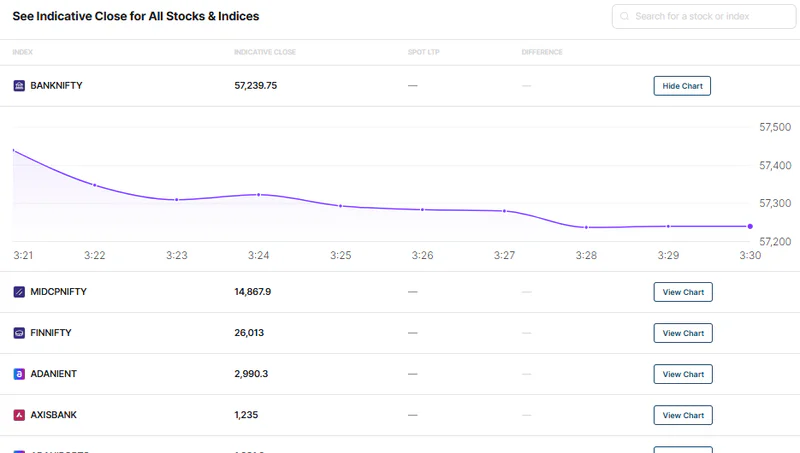Click the 3:22 chart data point
This screenshot has width=800, height=453.
click(95, 185)
